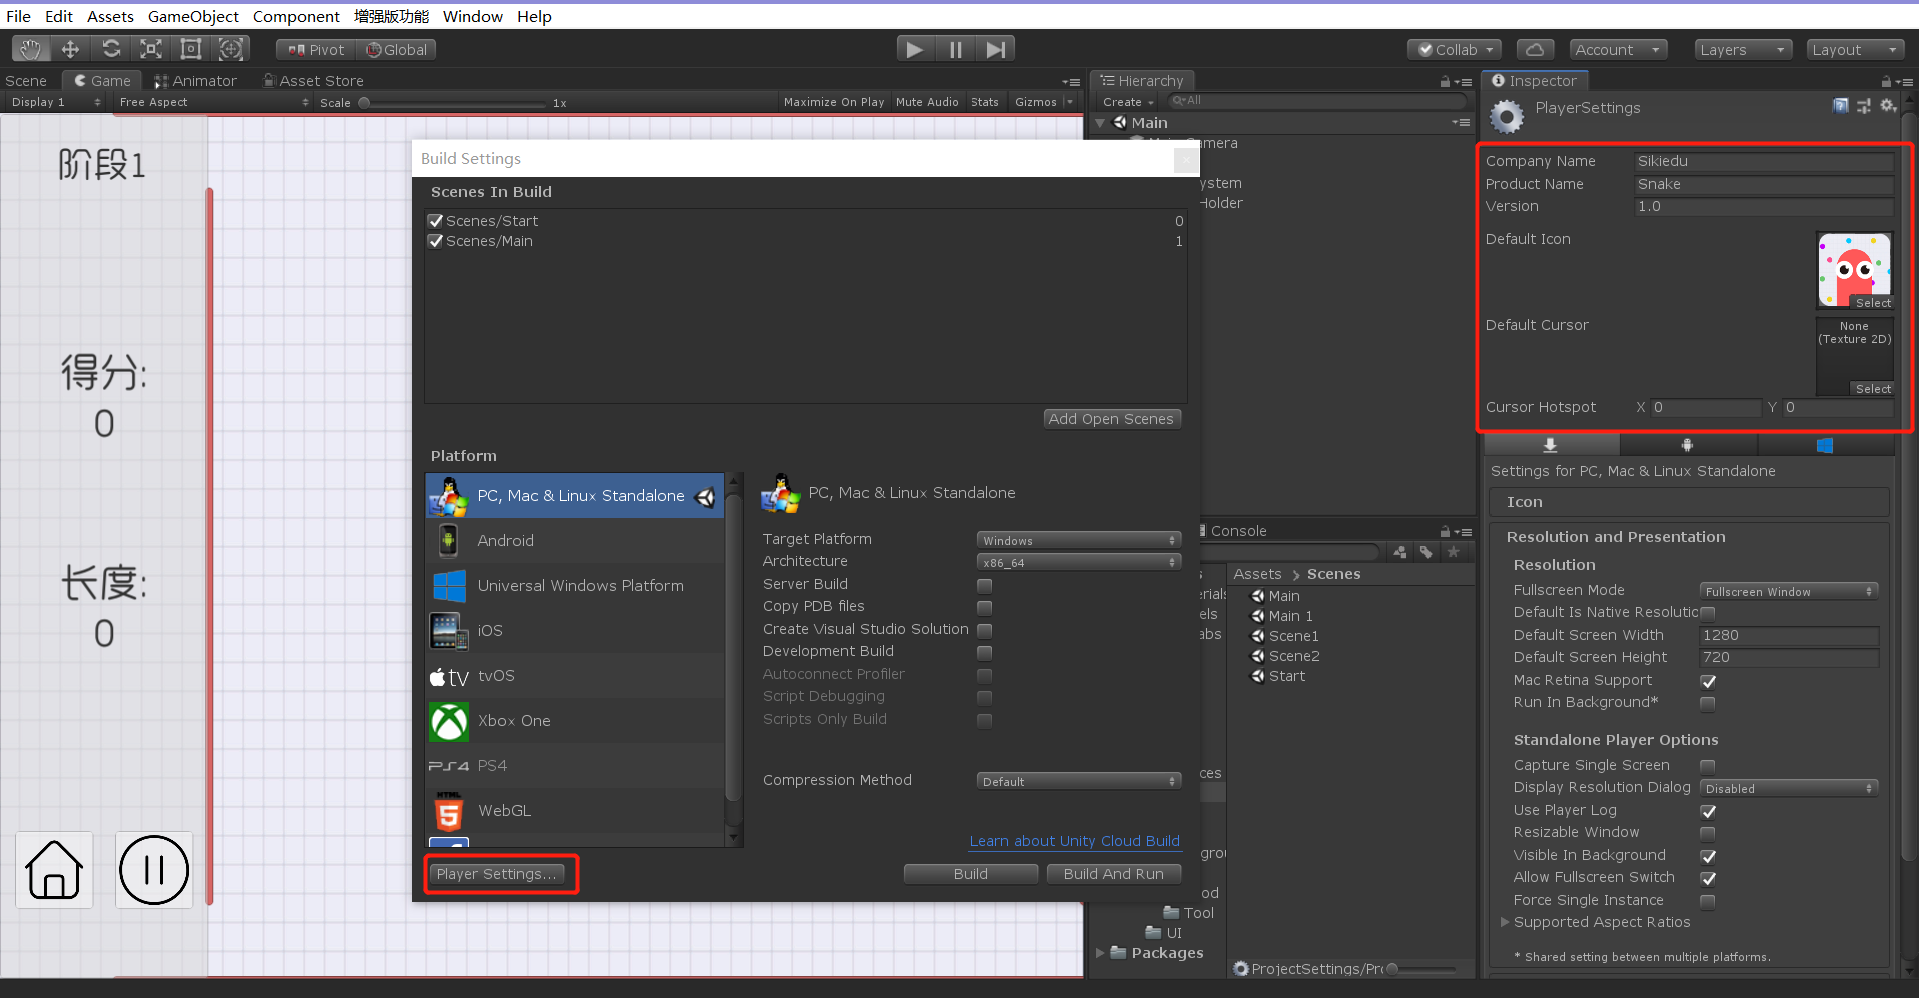Viewport: 1919px width, 998px height.
Task: Switch to the standalone settings tab icon in Inspector
Action: tap(1551, 445)
